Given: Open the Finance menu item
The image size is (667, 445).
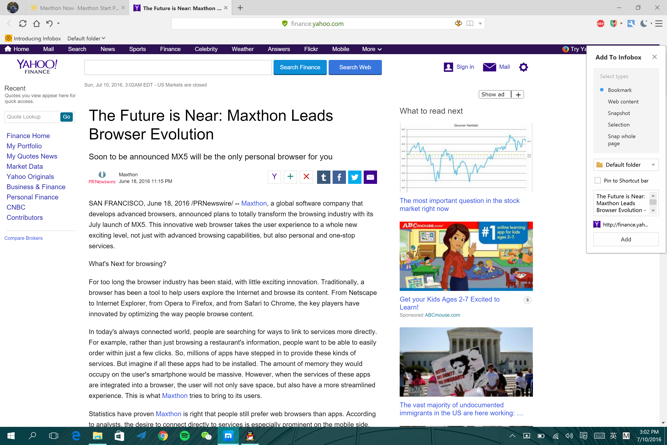Looking at the screenshot, I should 170,49.
